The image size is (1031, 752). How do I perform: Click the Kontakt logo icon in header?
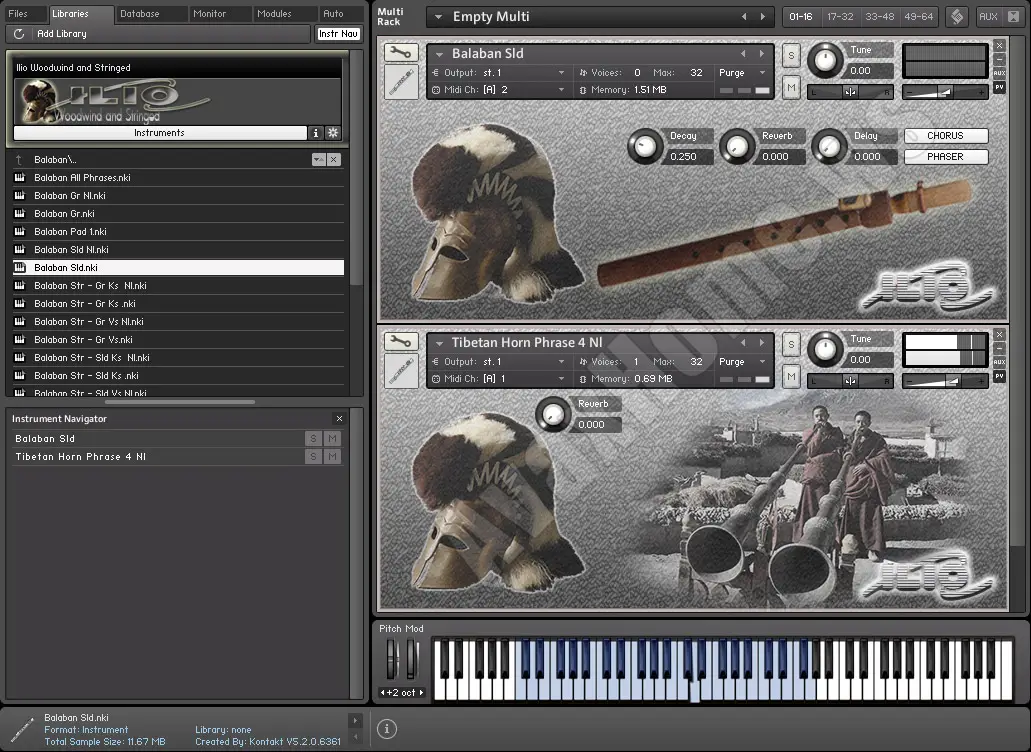pyautogui.click(x=957, y=16)
